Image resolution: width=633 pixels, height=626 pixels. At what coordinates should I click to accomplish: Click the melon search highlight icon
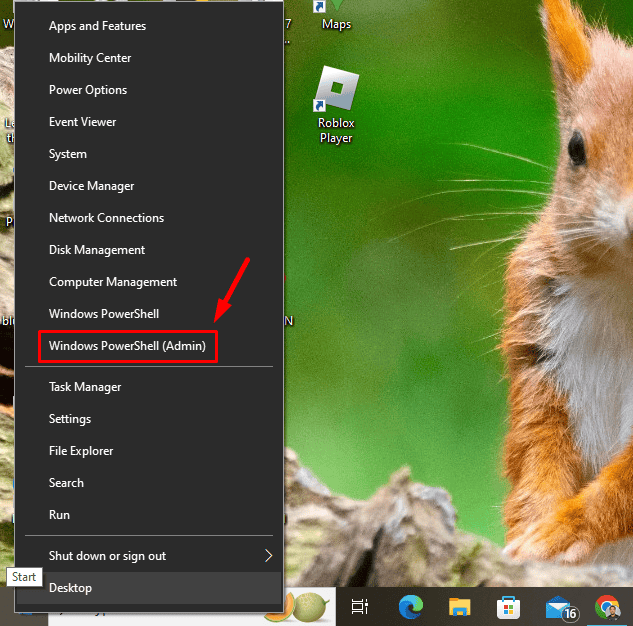(x=297, y=606)
